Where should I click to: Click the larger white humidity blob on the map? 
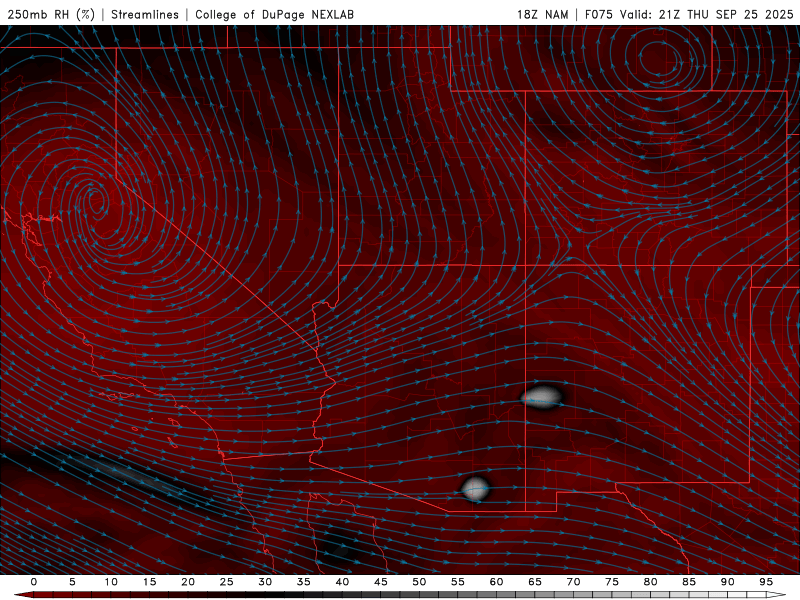tap(542, 396)
